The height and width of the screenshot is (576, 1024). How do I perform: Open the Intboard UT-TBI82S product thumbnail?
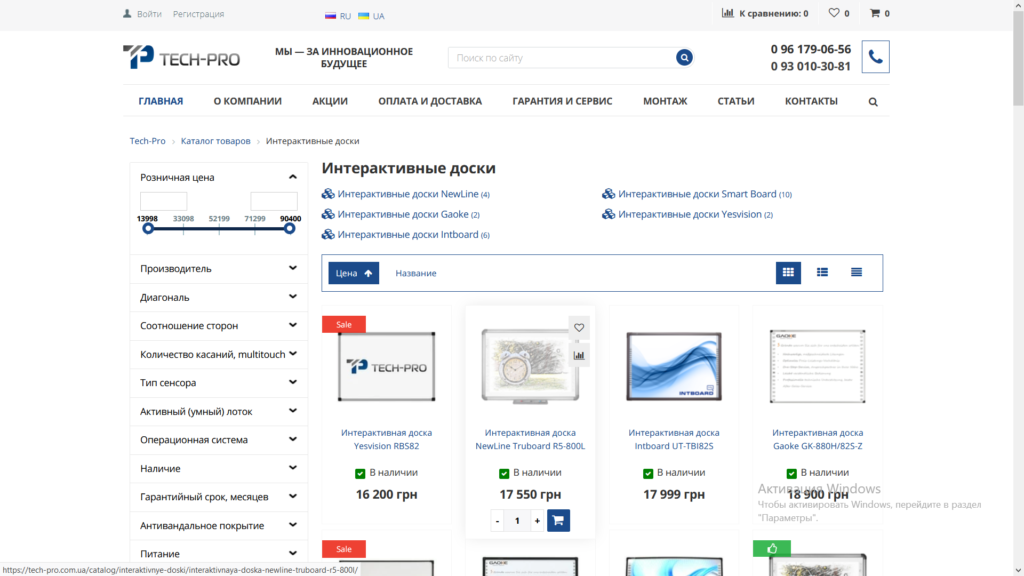(x=674, y=366)
